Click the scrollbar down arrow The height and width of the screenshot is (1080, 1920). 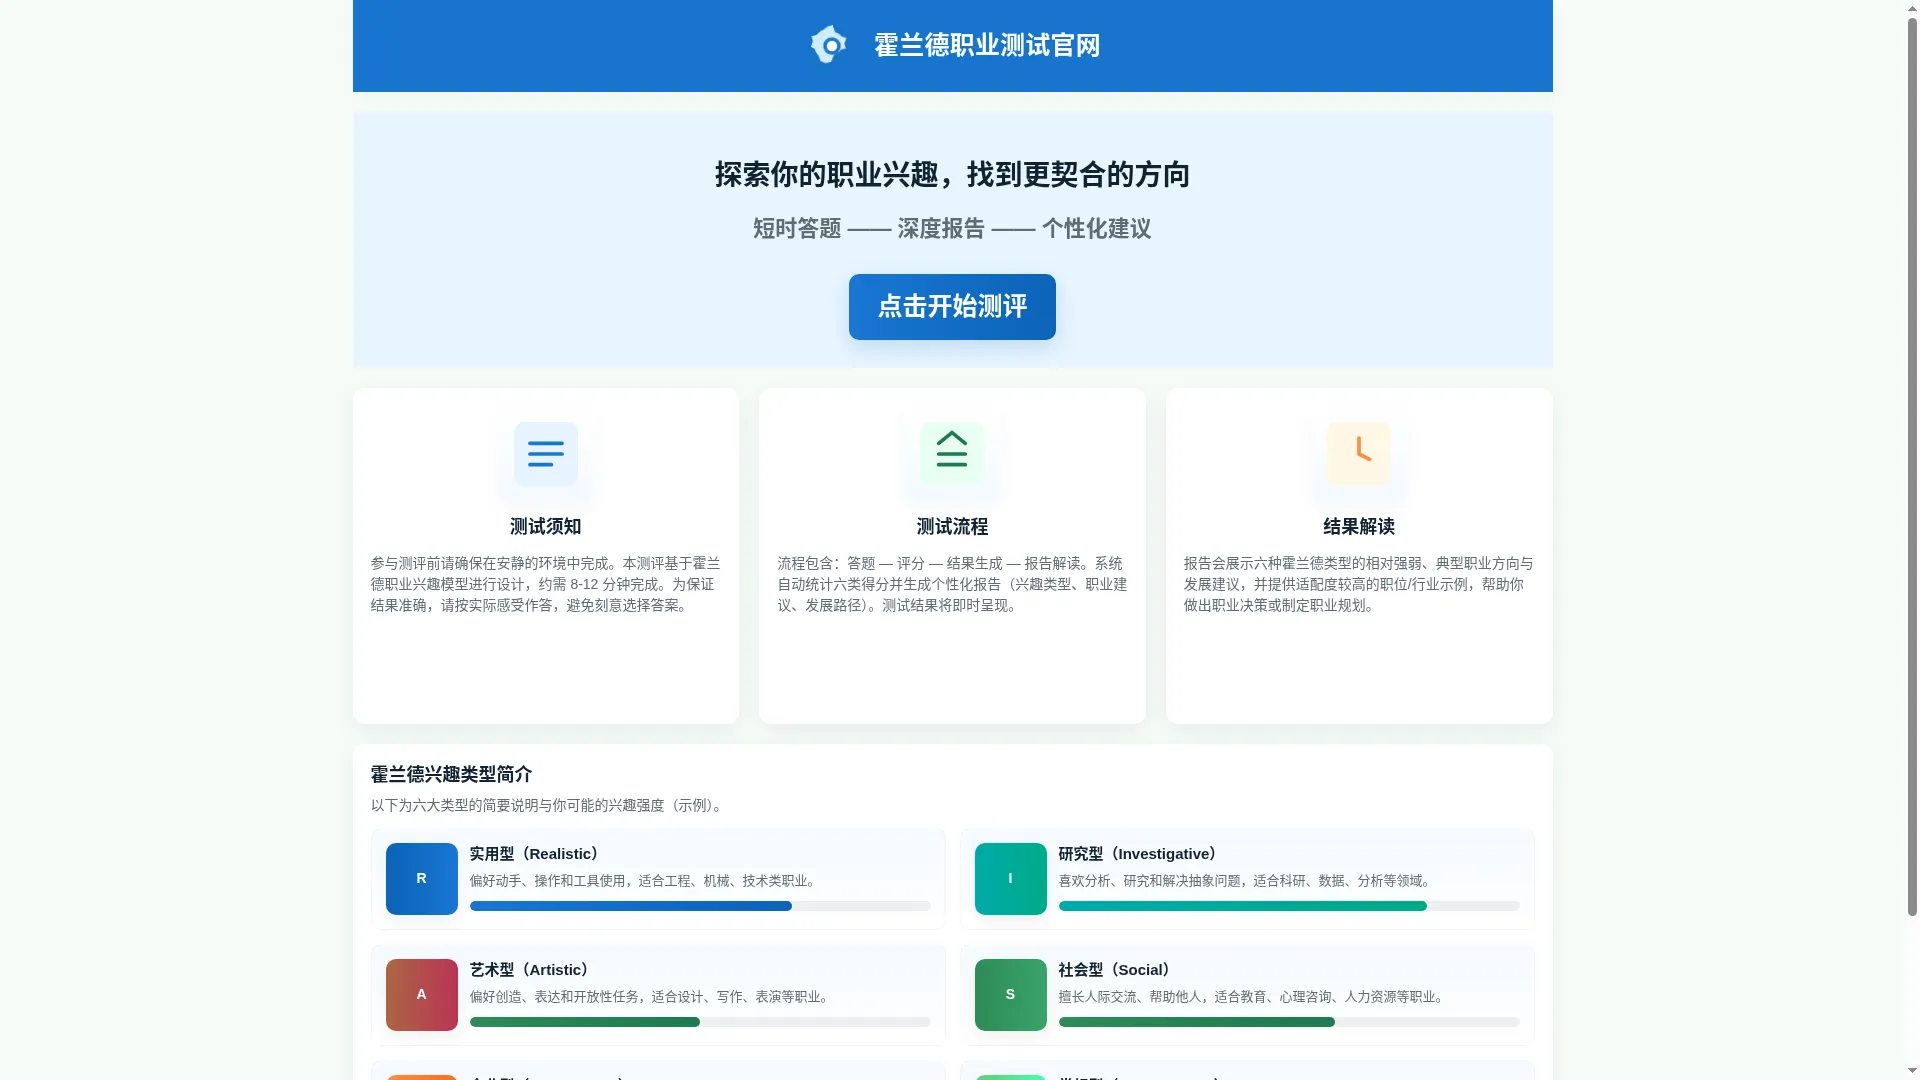[1912, 1072]
